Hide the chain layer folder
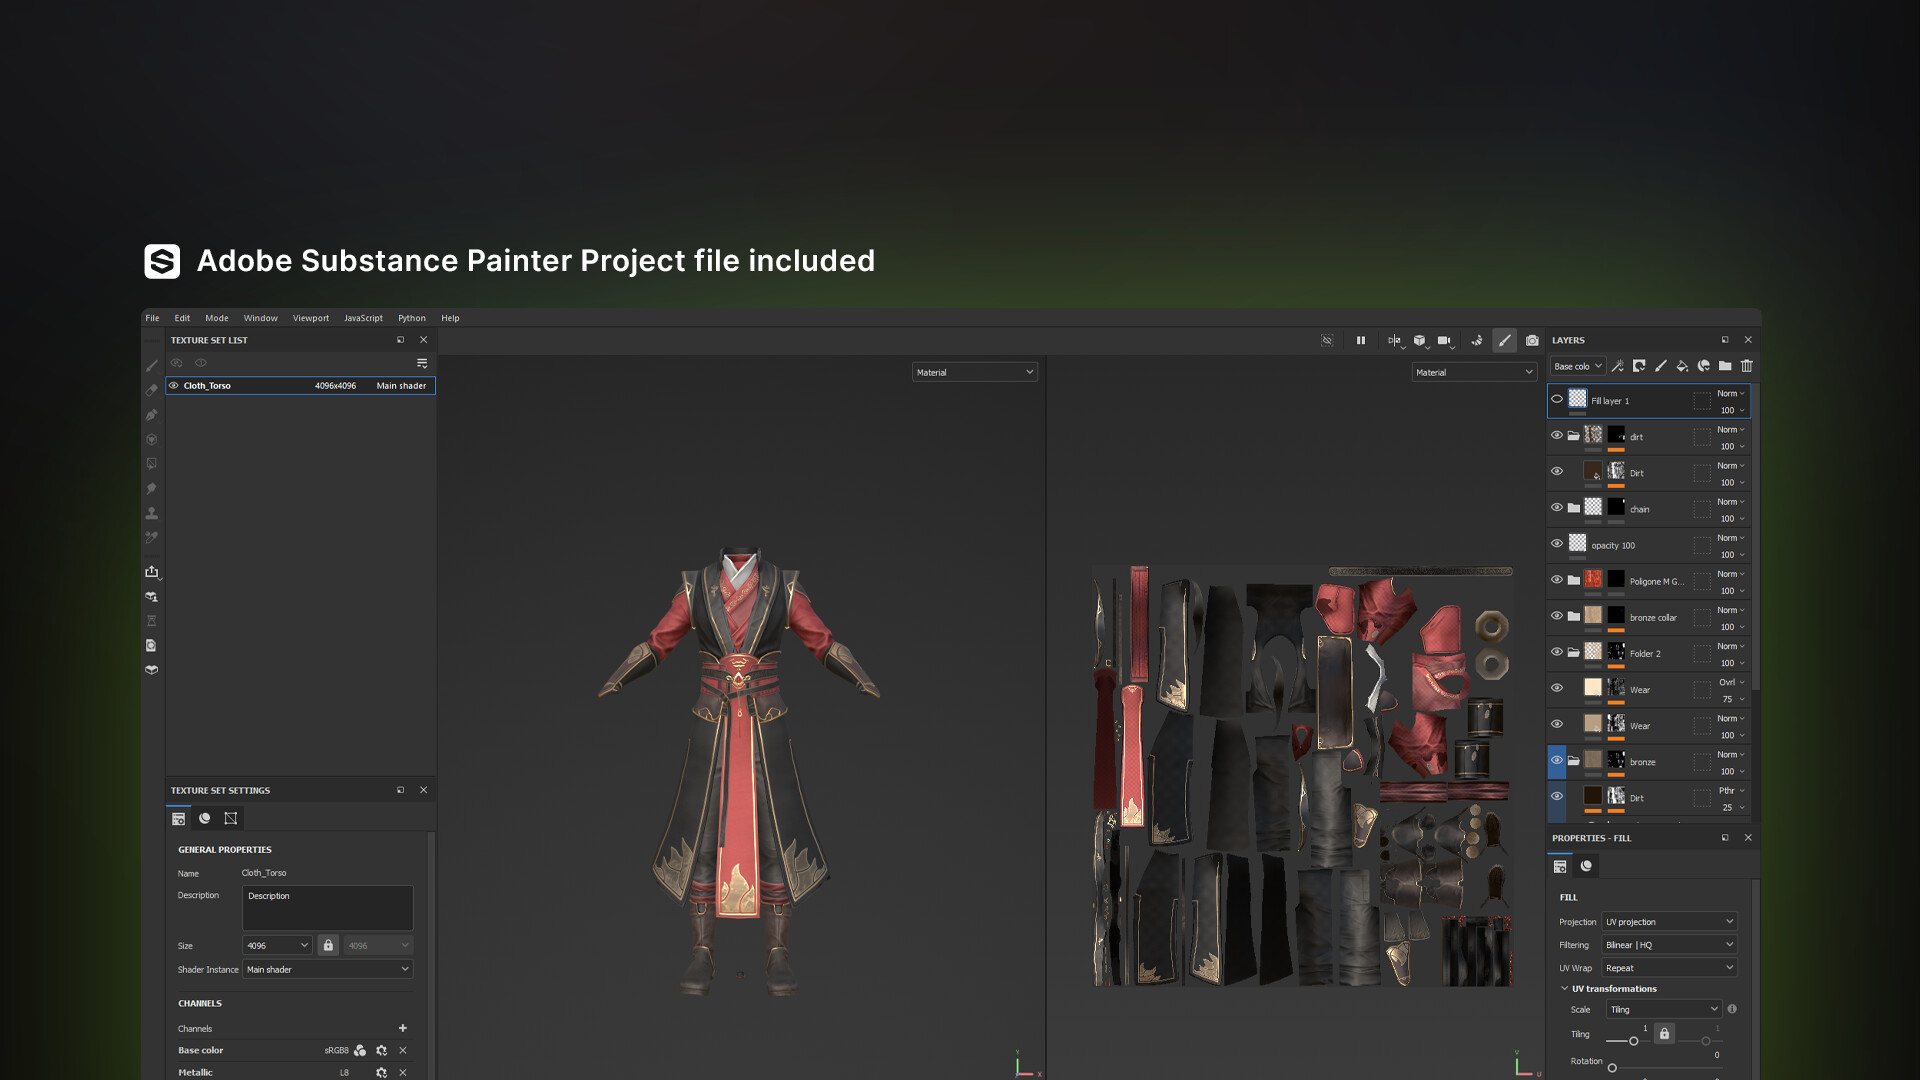Viewport: 1920px width, 1080px height. (x=1557, y=508)
